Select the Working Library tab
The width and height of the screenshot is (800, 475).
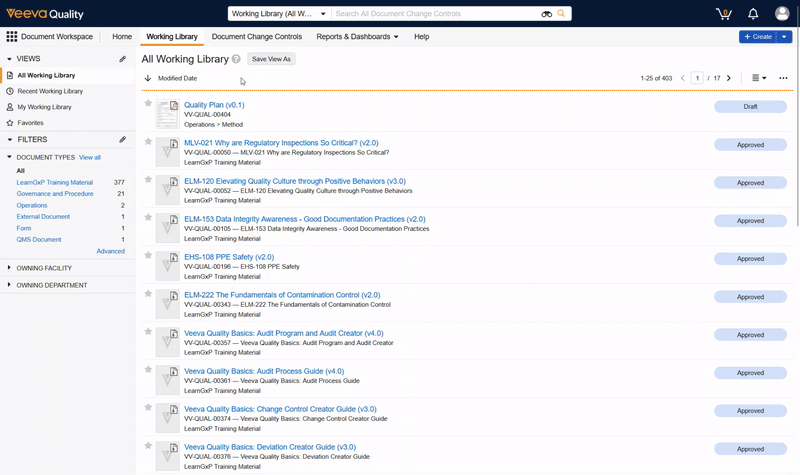(172, 37)
